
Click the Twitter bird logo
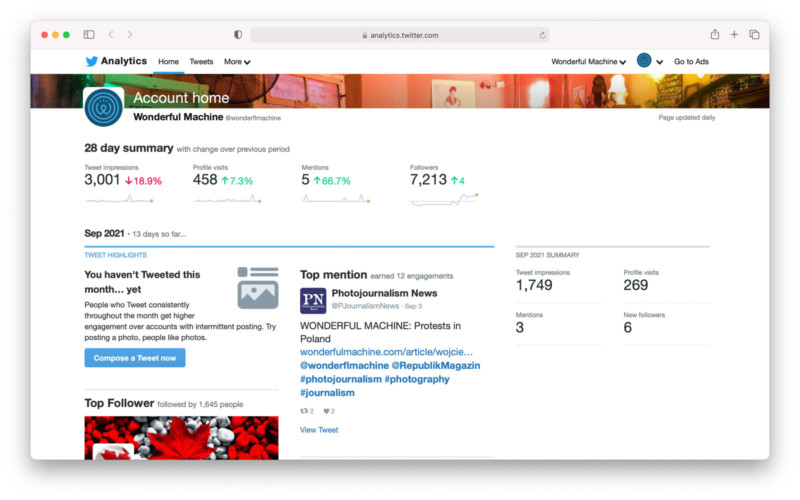91,61
